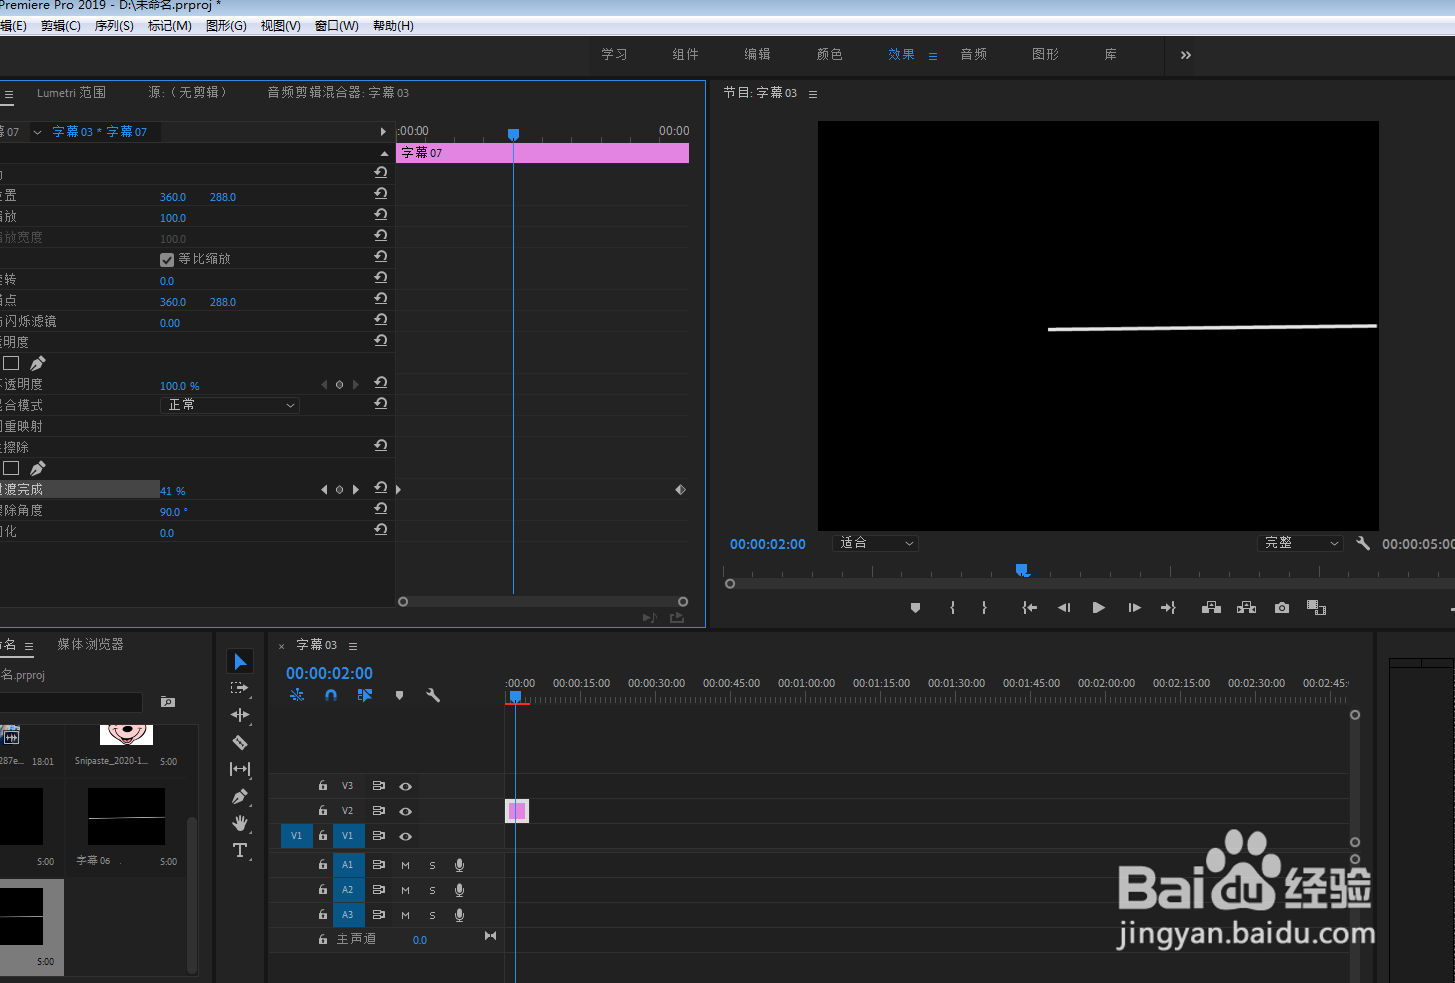Viewport: 1455px width, 983px height.
Task: Switch to the Assembly workspace
Action: (x=686, y=55)
